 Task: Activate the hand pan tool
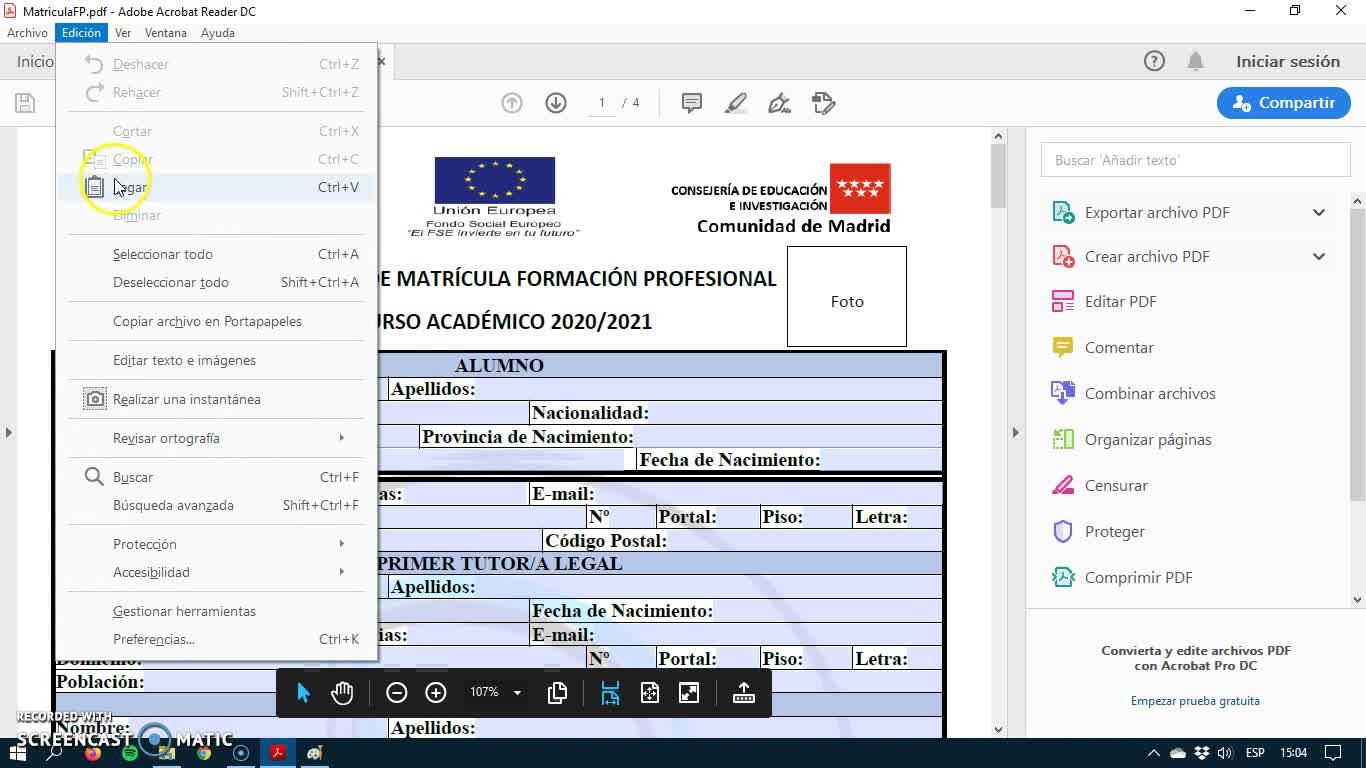(342, 693)
